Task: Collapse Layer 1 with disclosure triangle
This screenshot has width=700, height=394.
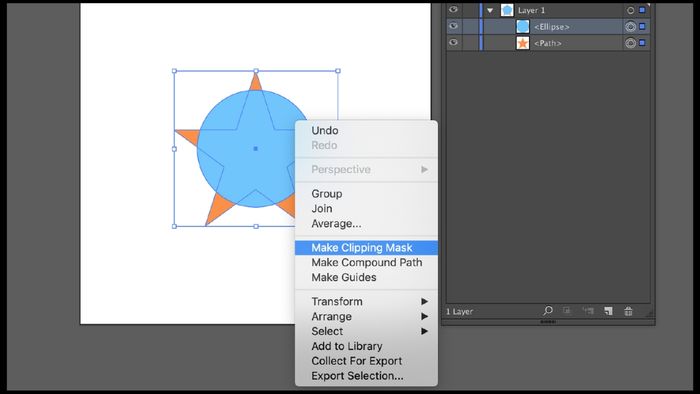Action: coord(490,10)
